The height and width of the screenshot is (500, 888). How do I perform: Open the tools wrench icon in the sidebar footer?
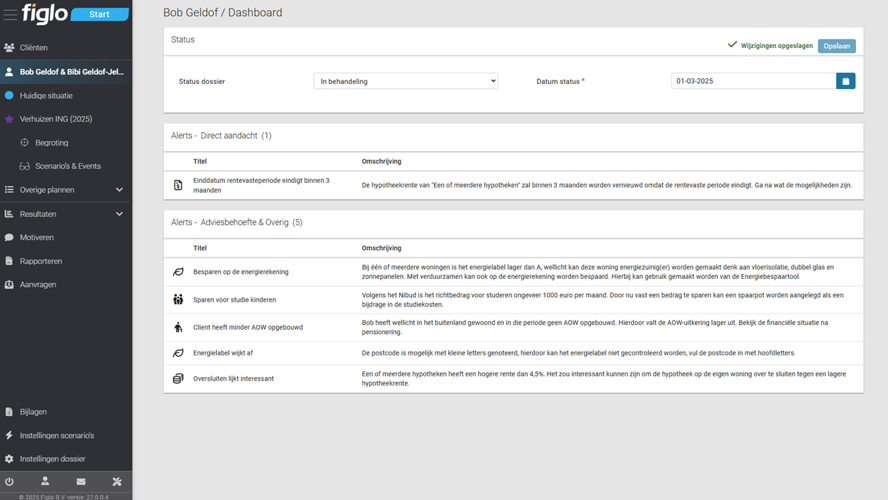click(x=117, y=482)
